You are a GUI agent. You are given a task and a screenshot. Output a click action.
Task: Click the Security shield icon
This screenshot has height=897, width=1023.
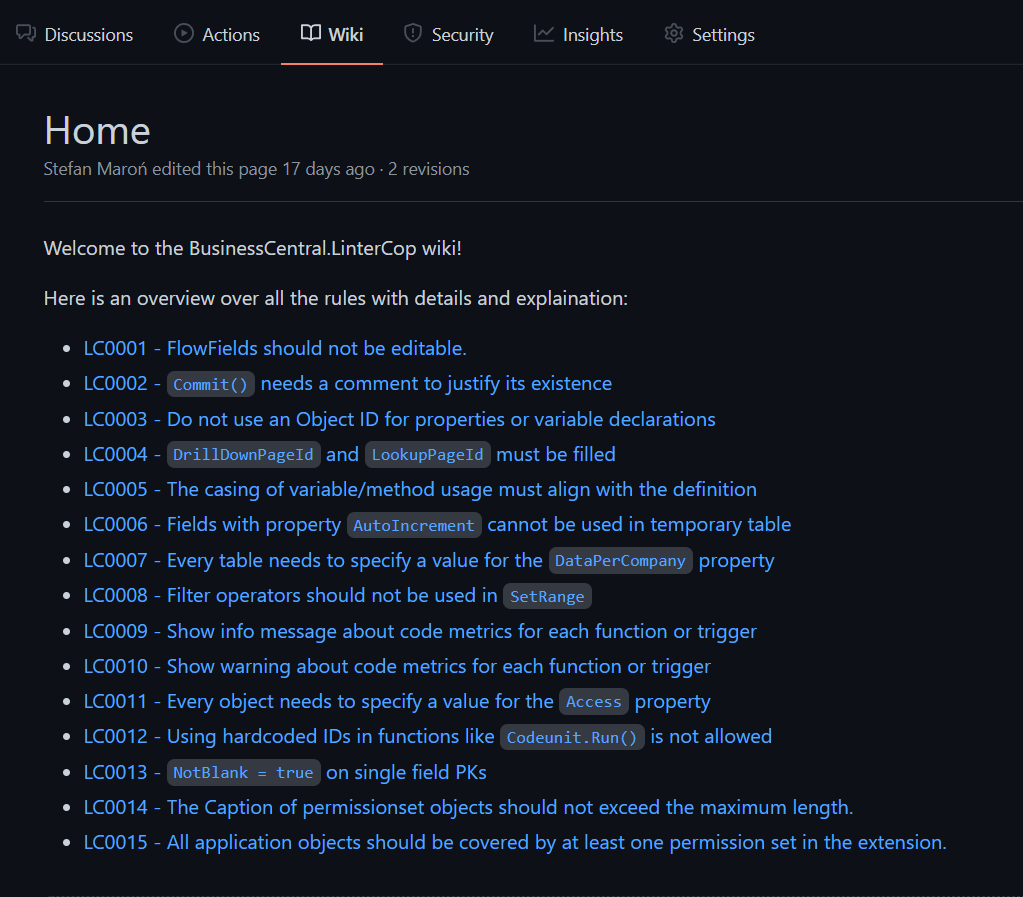point(413,34)
